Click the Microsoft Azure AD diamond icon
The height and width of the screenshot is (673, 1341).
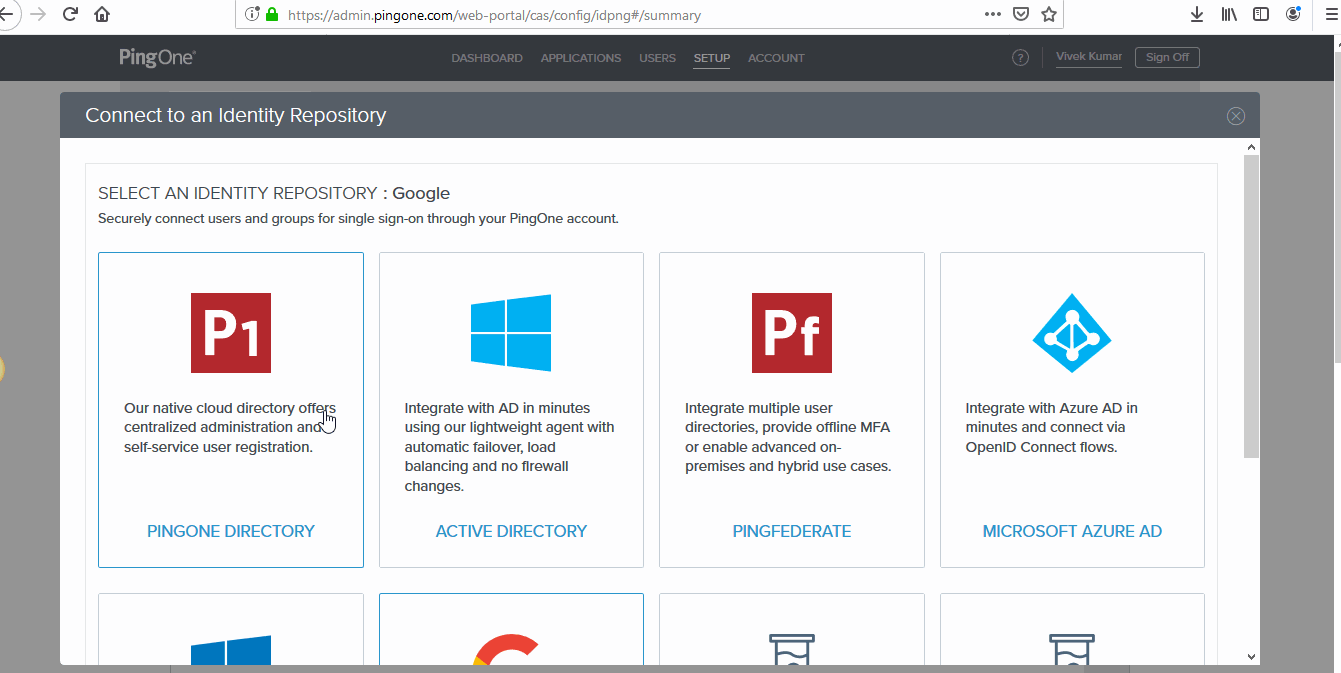tap(1072, 333)
